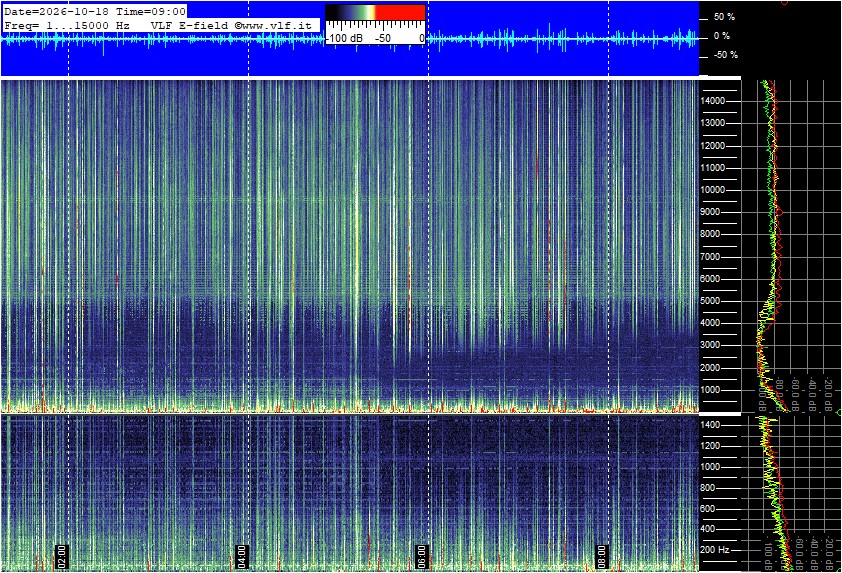Click the 9000 frequency axis label
The height and width of the screenshot is (573, 842).
click(710, 212)
